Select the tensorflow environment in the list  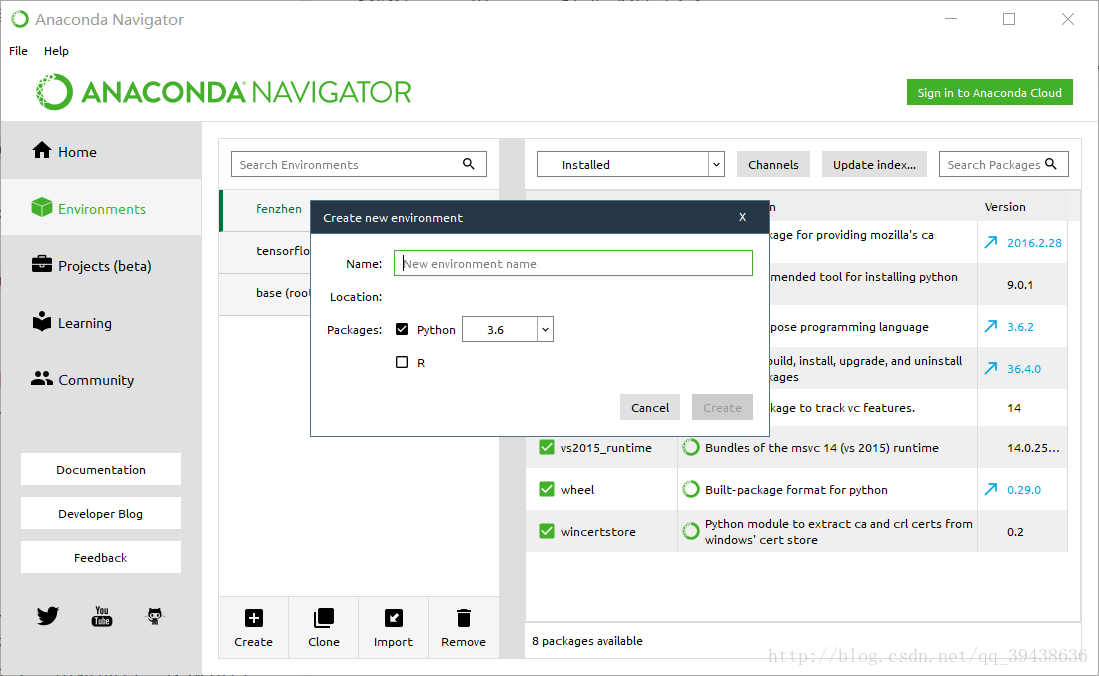(282, 250)
